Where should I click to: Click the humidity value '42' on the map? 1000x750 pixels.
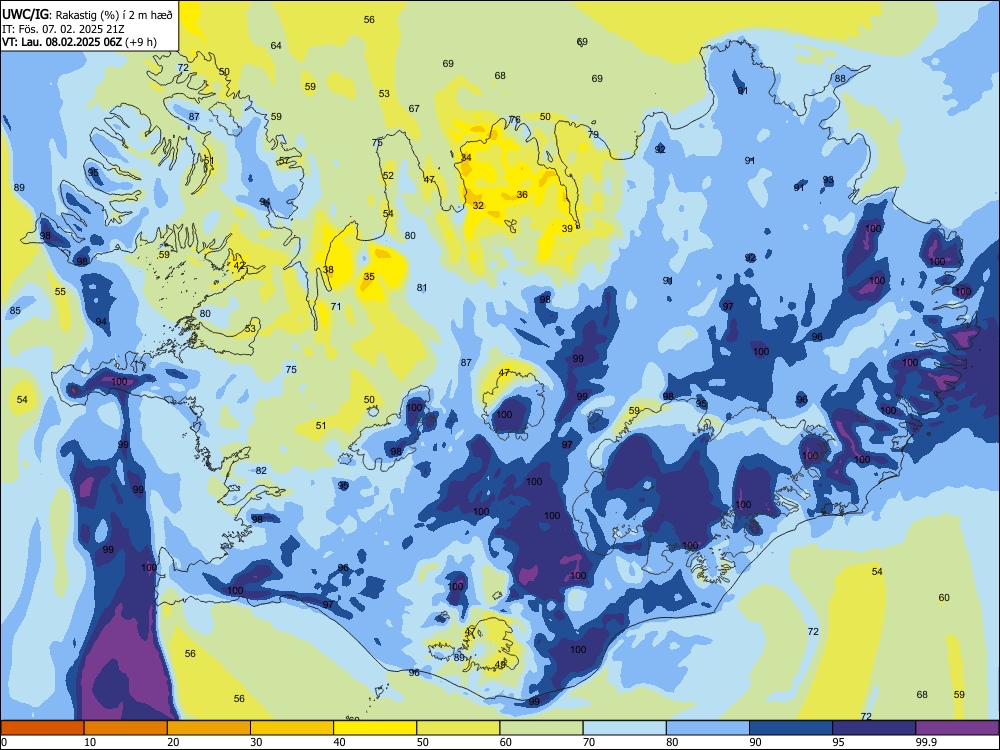pos(239,265)
